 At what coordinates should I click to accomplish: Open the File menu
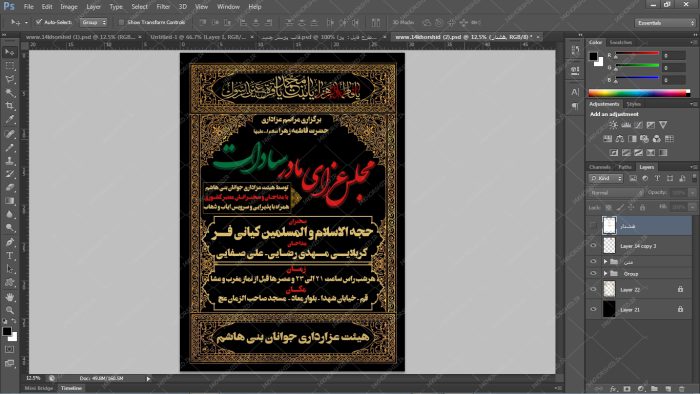tap(29, 7)
